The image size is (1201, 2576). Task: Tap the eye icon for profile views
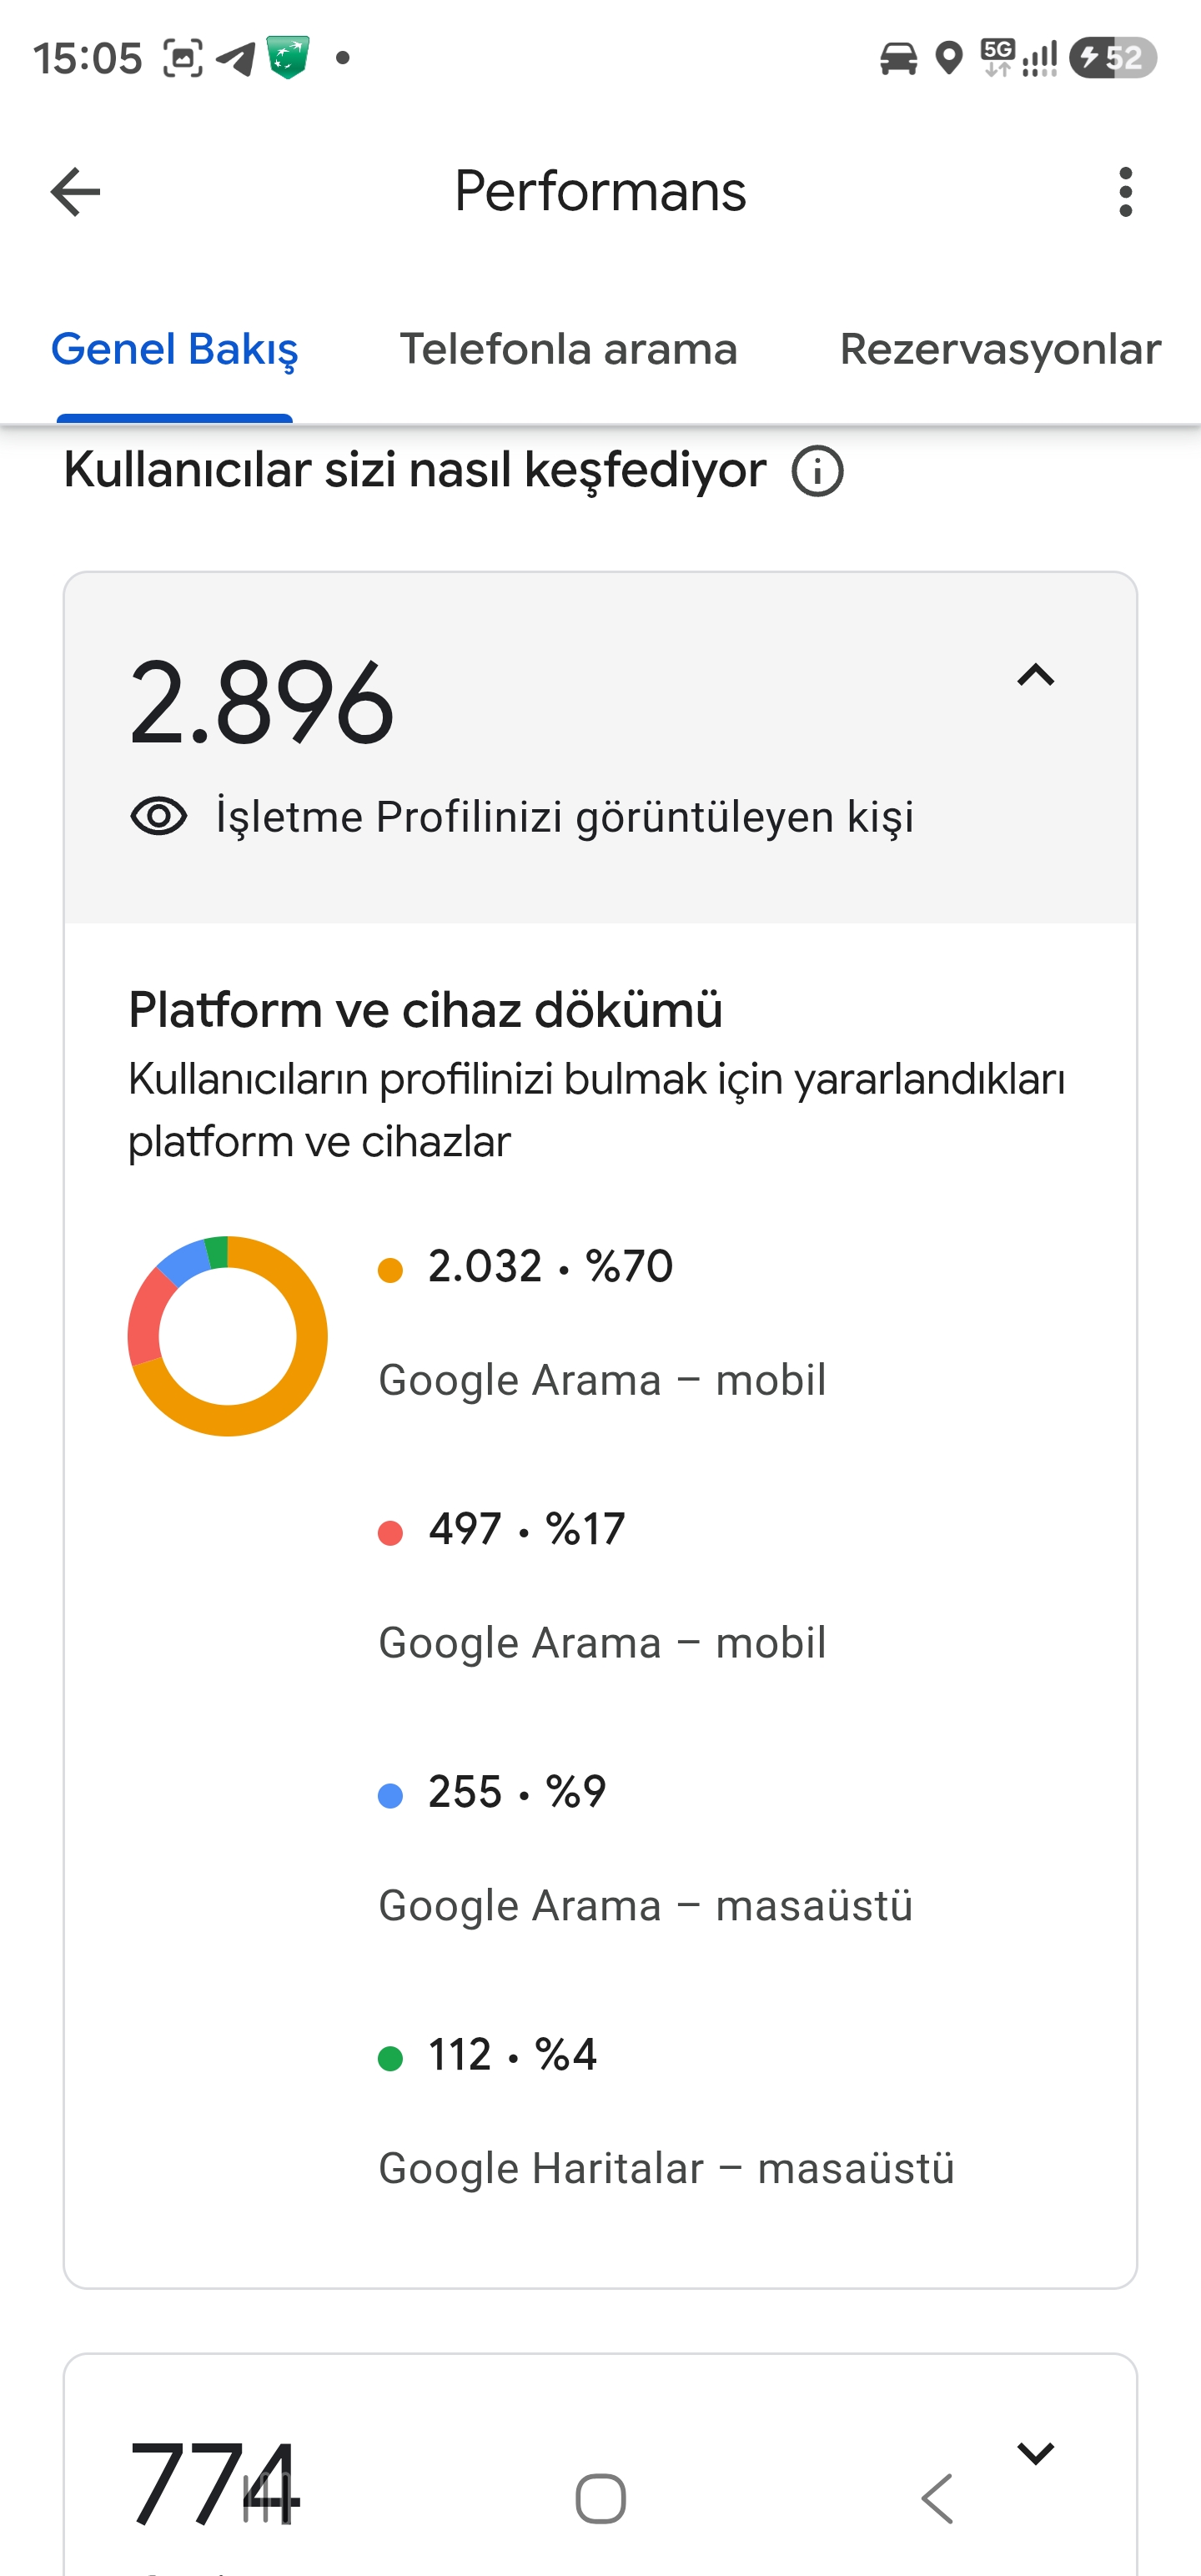159,817
